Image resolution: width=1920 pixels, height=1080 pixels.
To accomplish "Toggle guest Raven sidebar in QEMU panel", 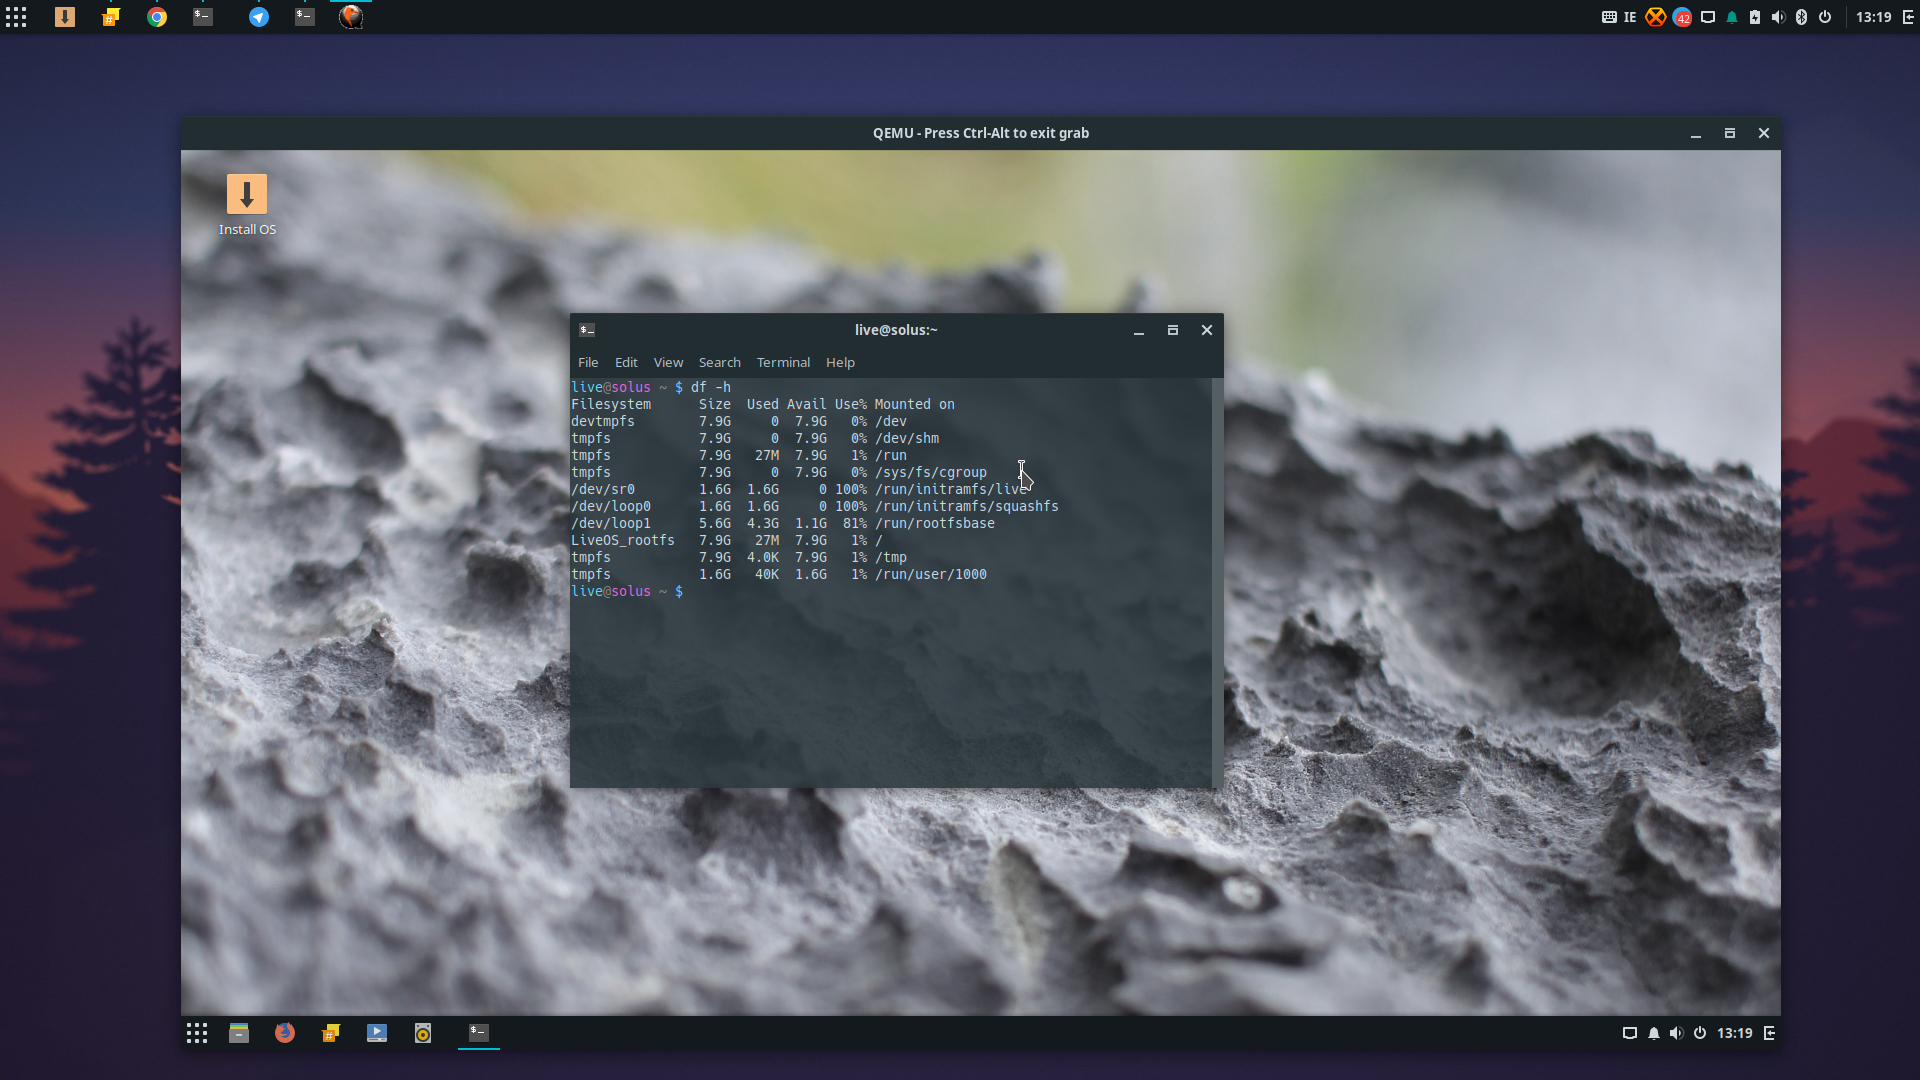I will coord(1769,1033).
